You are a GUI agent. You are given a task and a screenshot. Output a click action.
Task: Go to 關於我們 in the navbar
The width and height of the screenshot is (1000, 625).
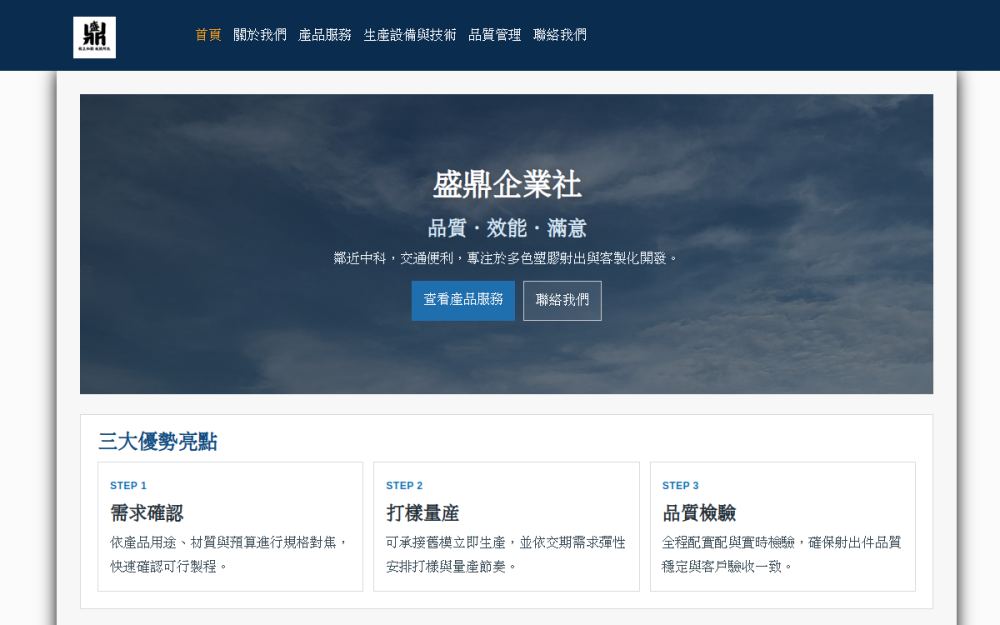[x=260, y=35]
